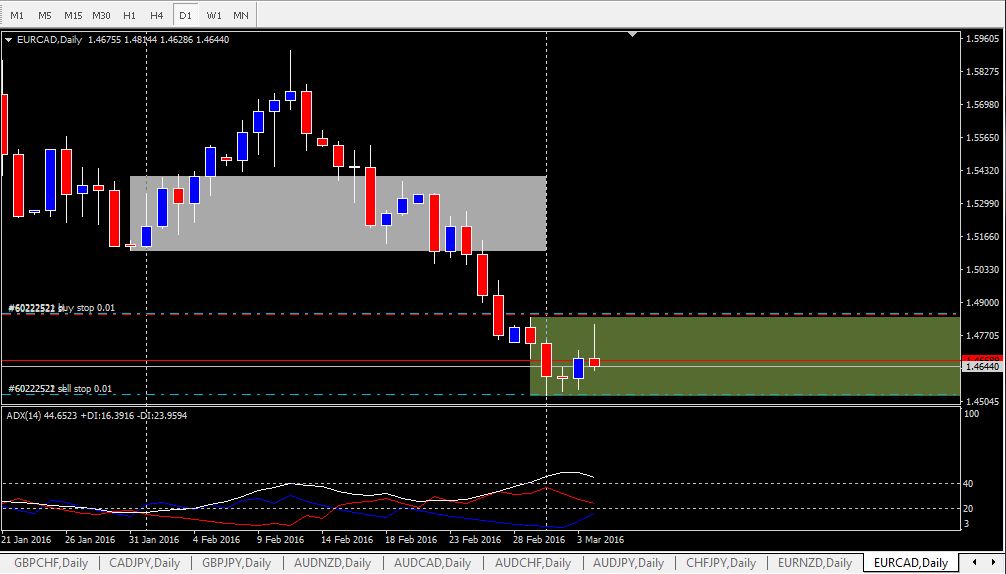
Task: Open the GBPCHF,Daily chart tab
Action: 51,563
